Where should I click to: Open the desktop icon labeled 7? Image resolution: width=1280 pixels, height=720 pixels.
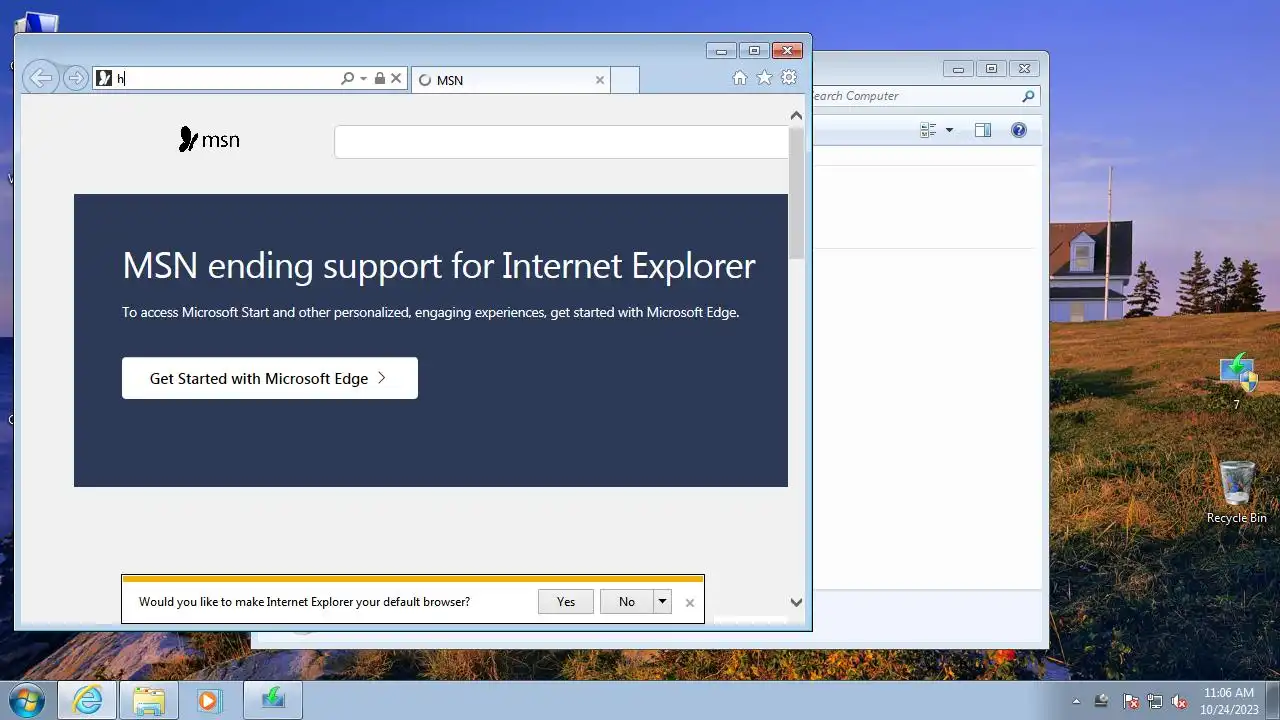(1237, 380)
